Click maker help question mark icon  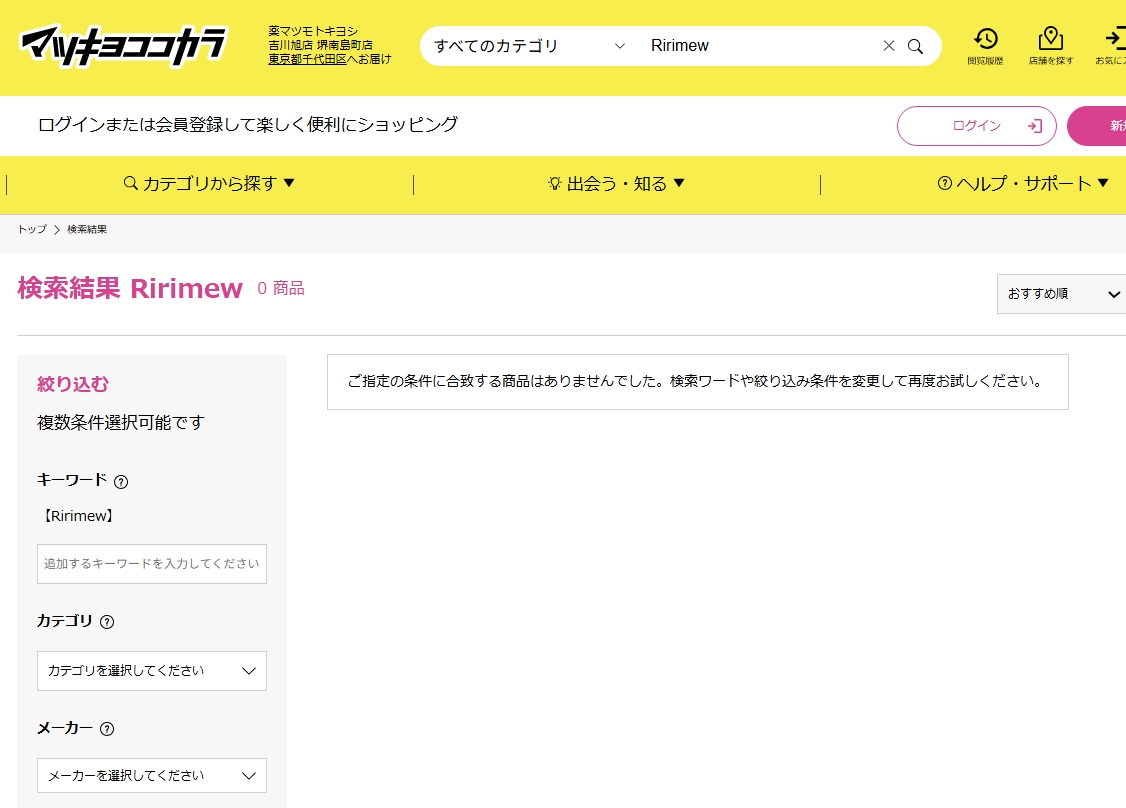pyautogui.click(x=107, y=729)
